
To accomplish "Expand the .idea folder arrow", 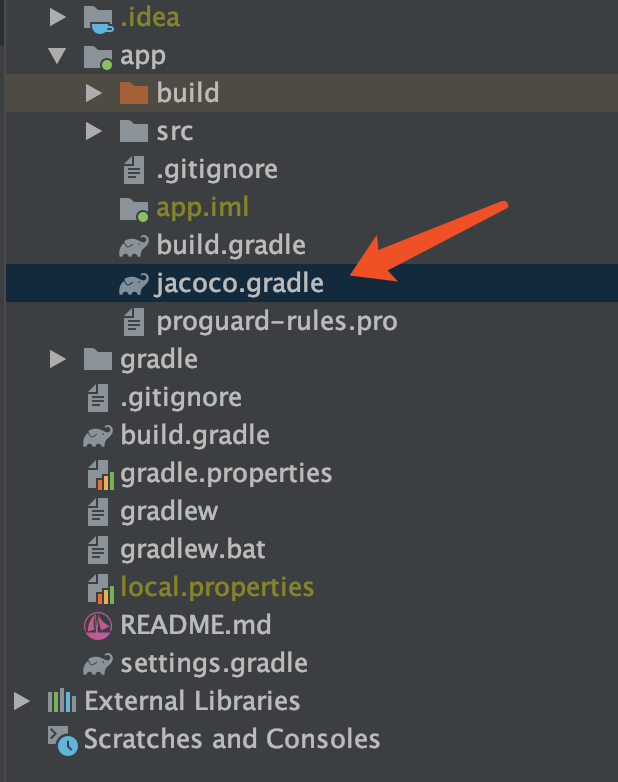I will [59, 18].
